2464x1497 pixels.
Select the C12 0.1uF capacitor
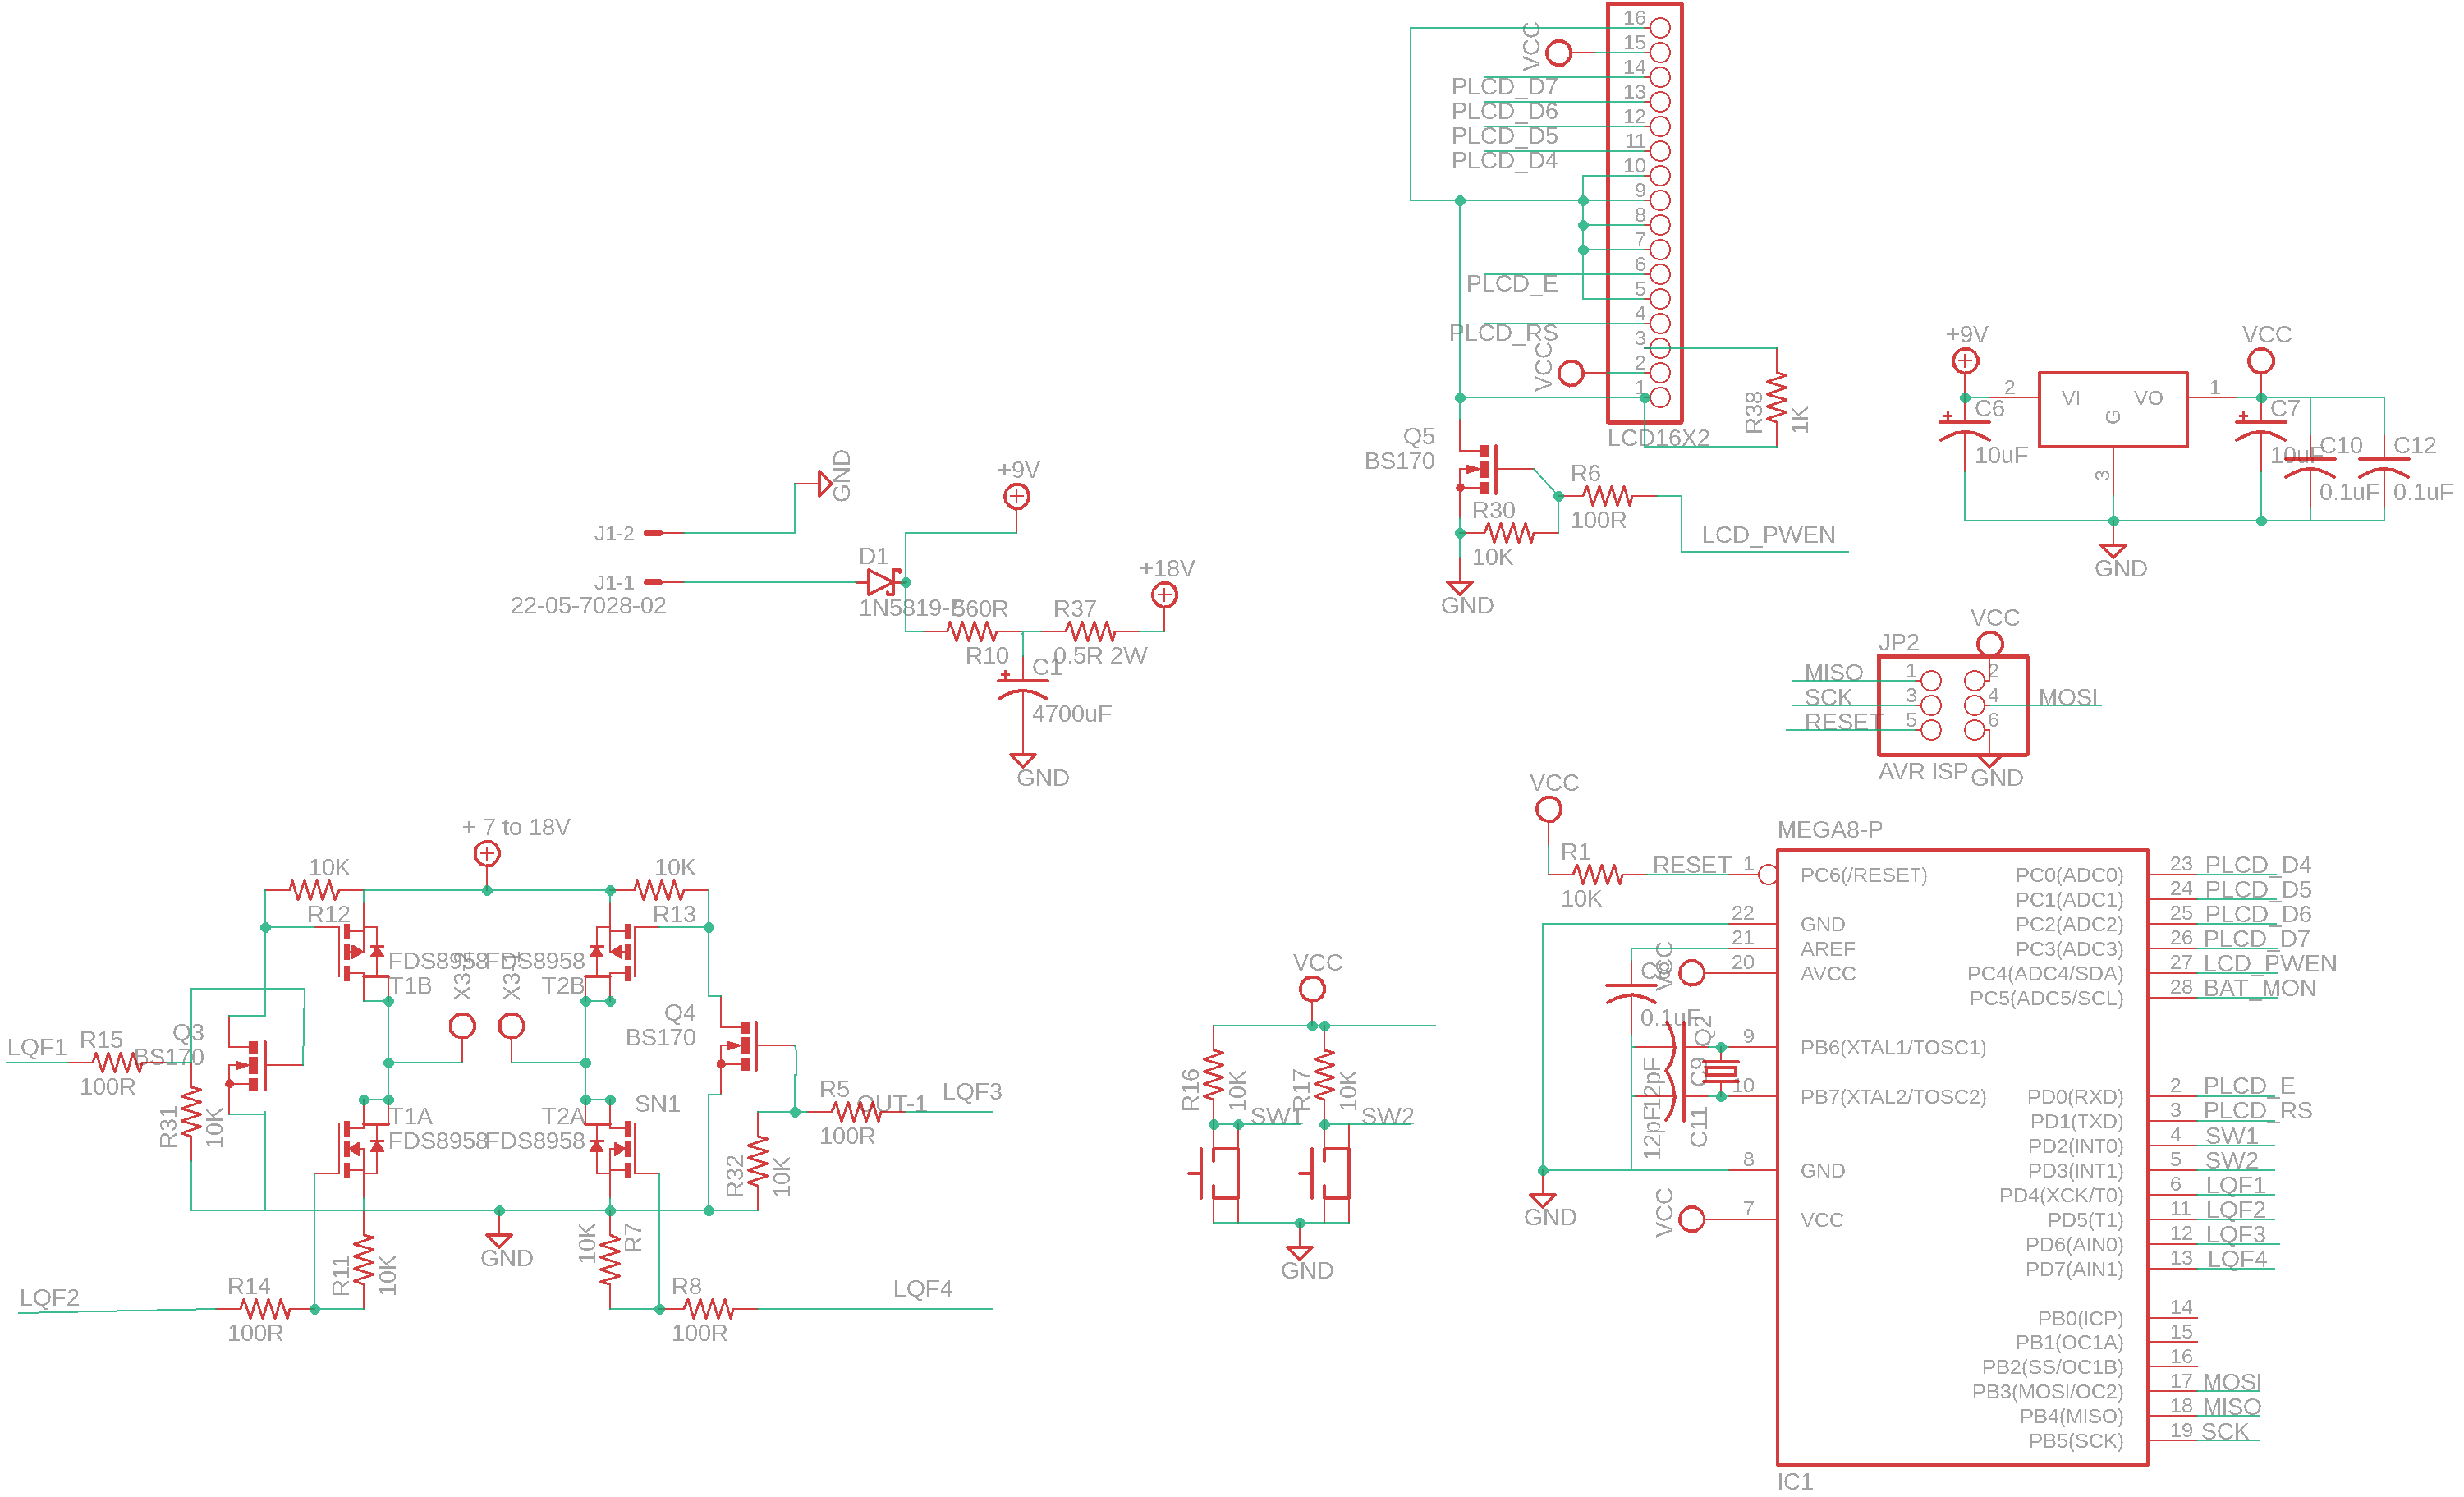coord(2384,467)
